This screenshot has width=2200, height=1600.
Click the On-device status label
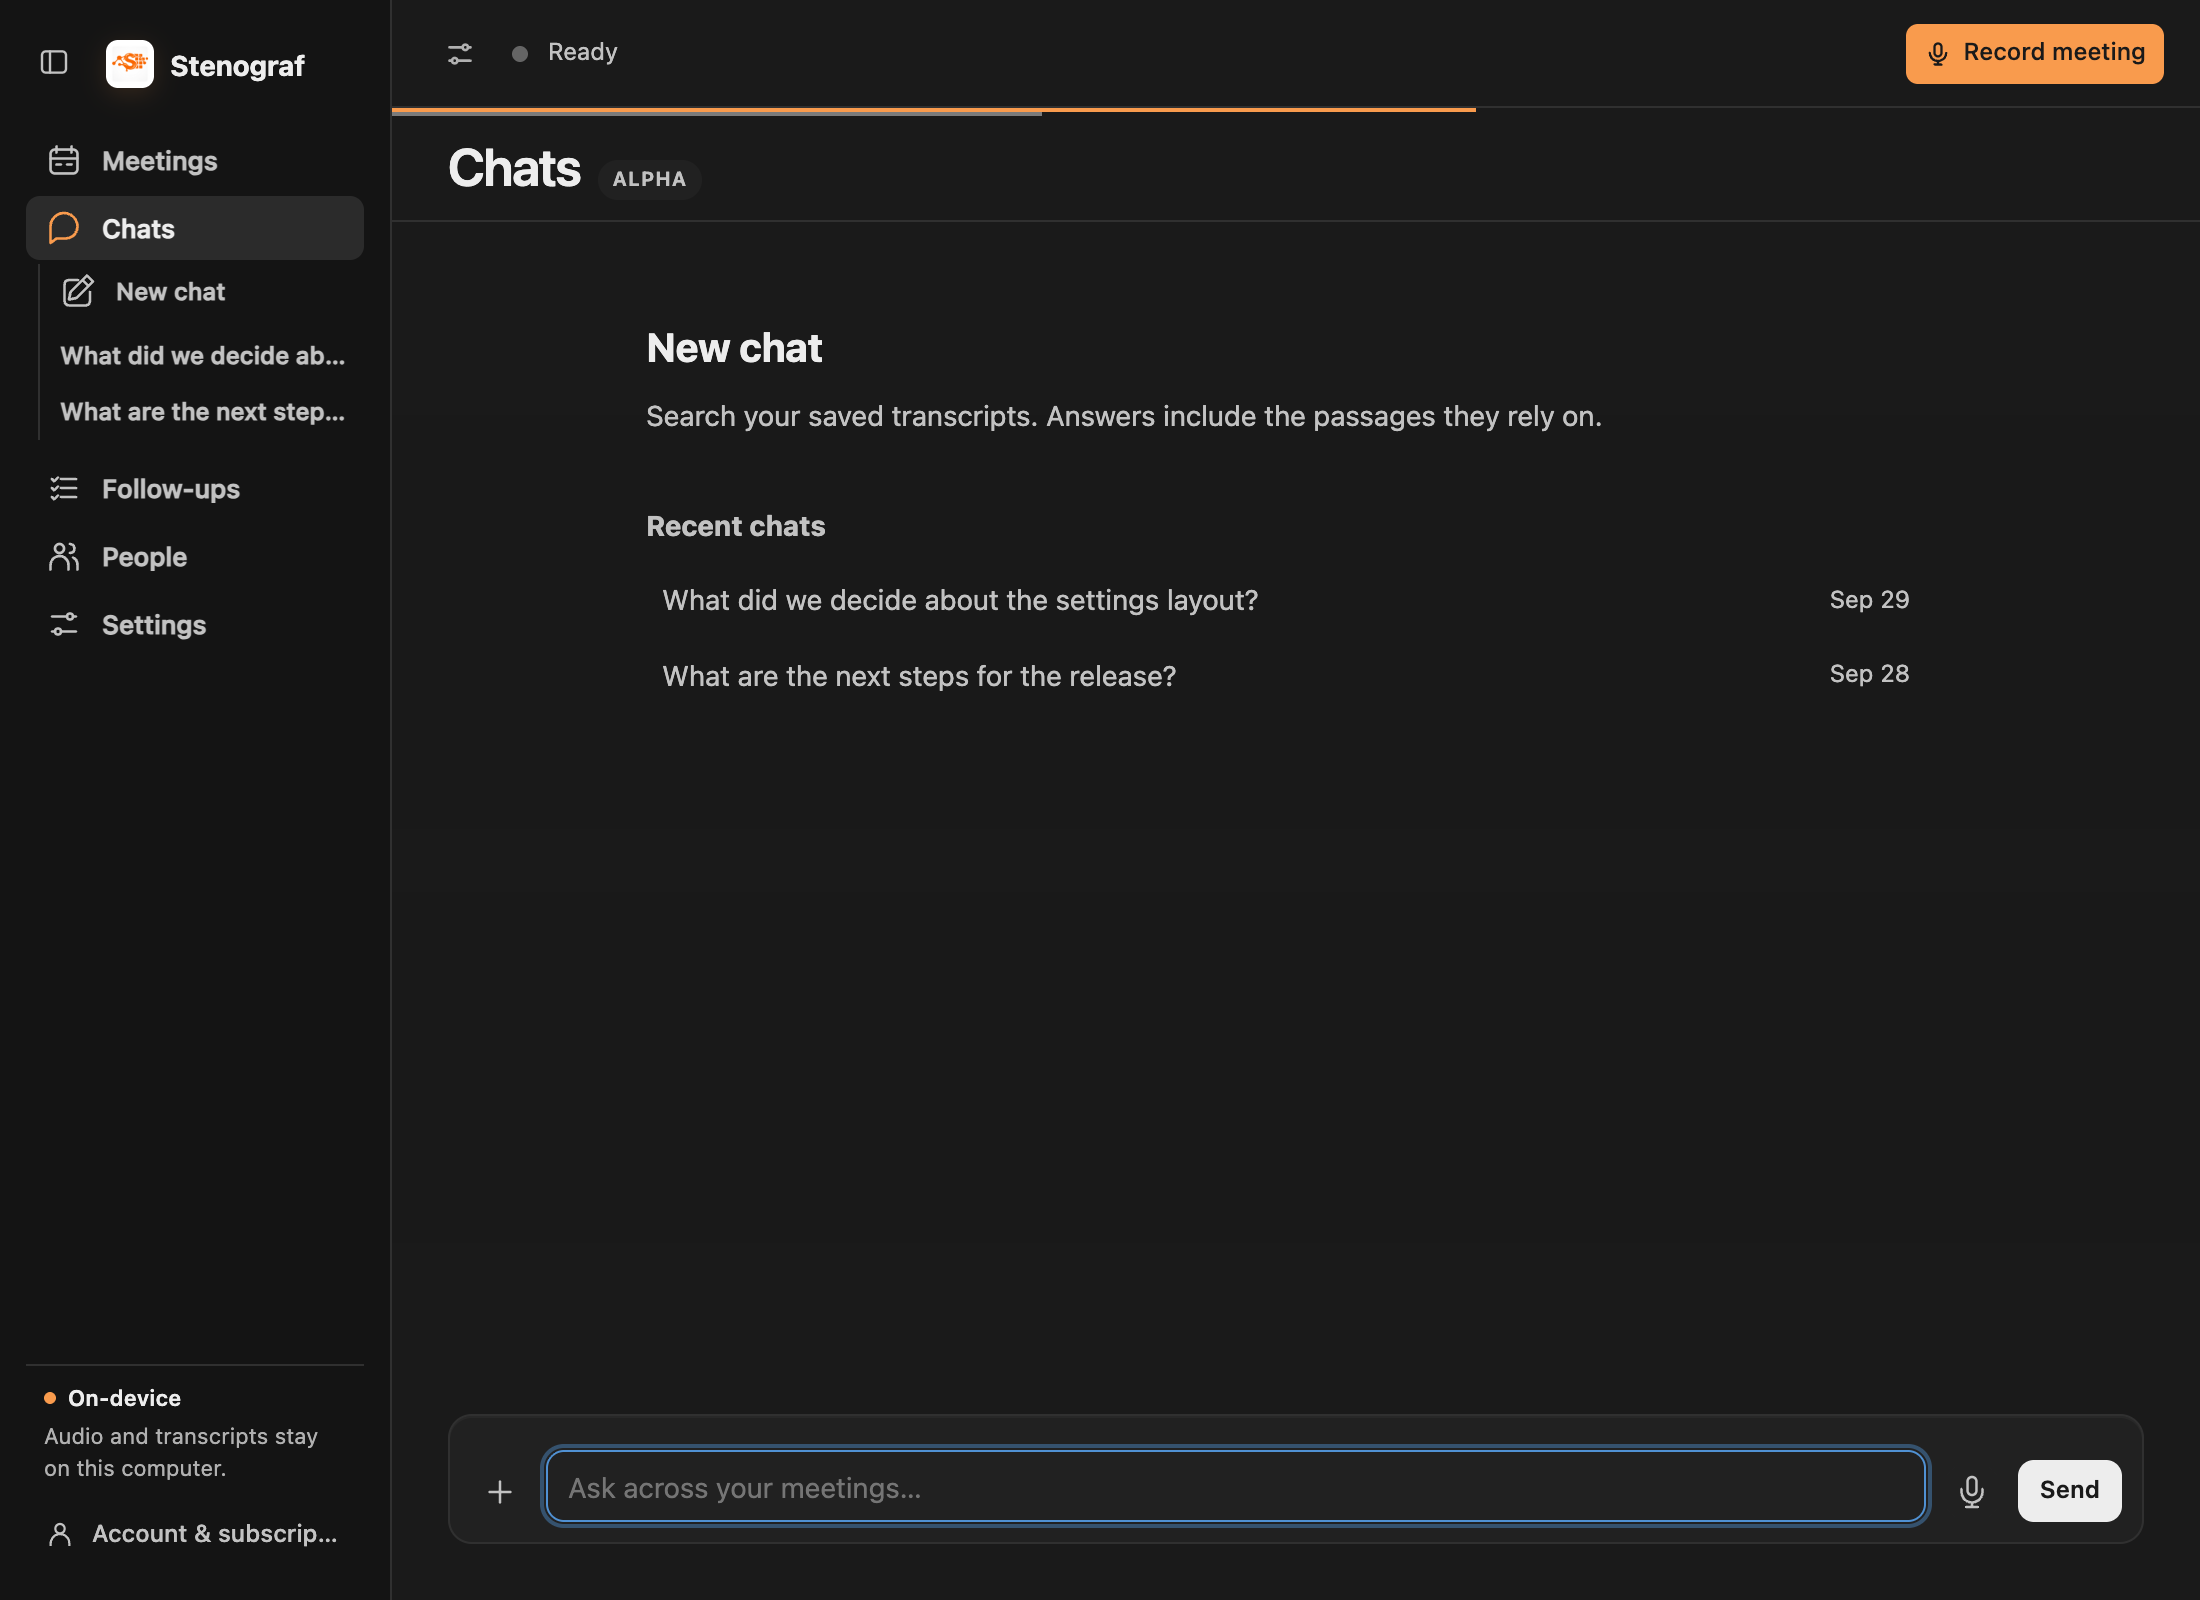tap(124, 1398)
